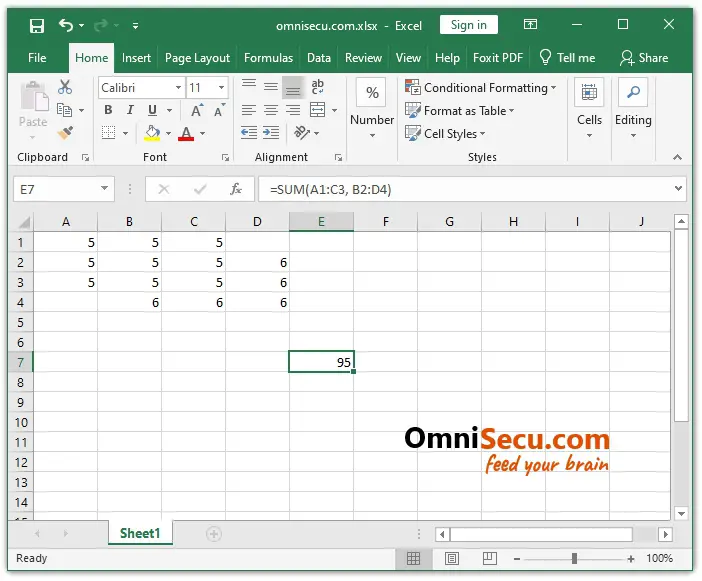Click the Ribbon Display Options icon
Screen dimensions: 702x581
click(530, 24)
